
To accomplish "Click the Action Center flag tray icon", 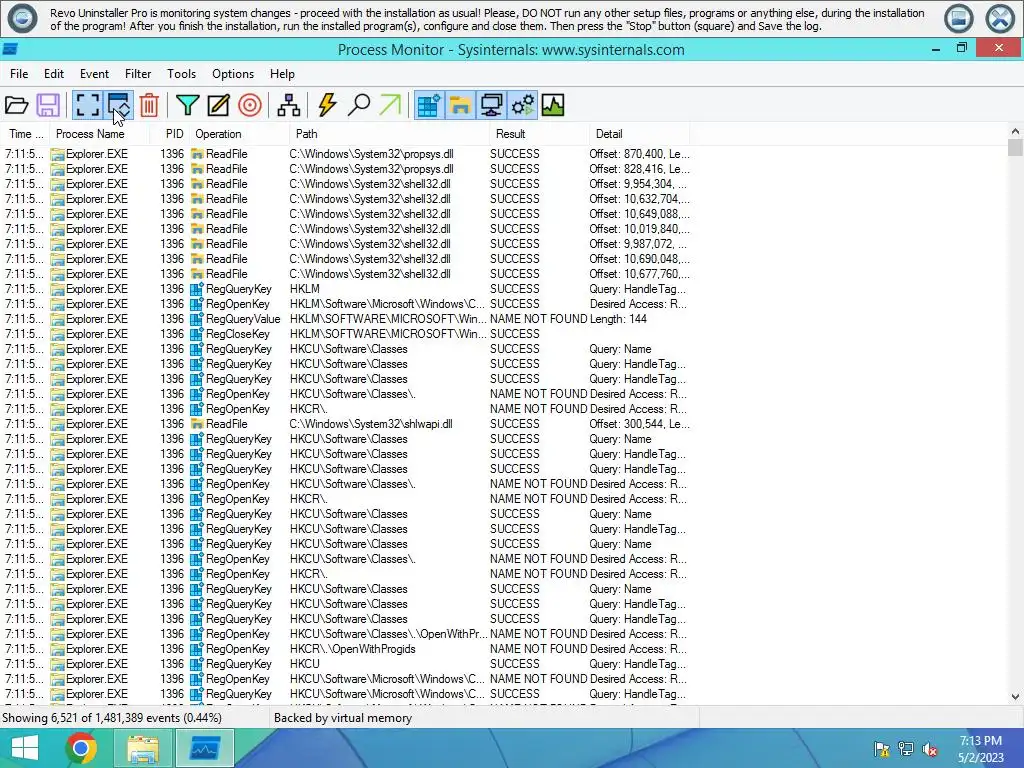I will (x=881, y=748).
